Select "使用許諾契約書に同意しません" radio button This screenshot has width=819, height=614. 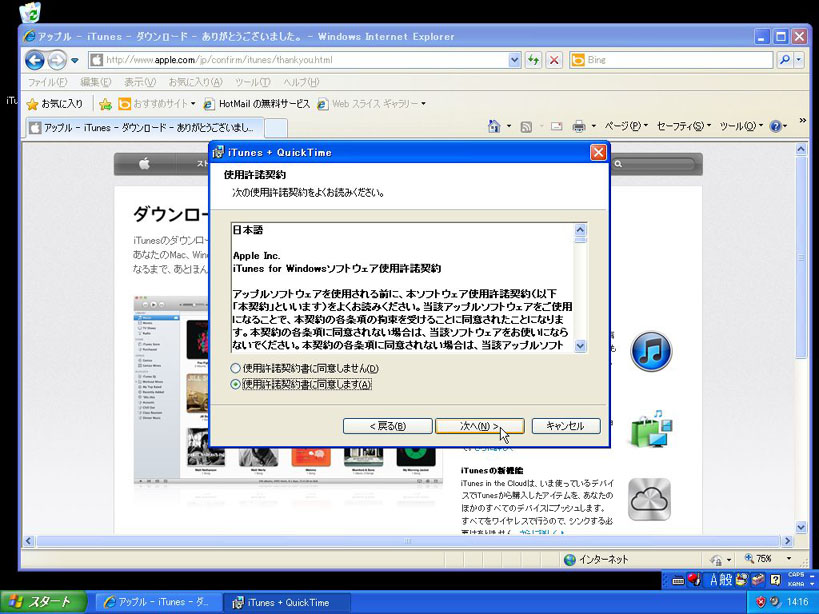click(236, 369)
